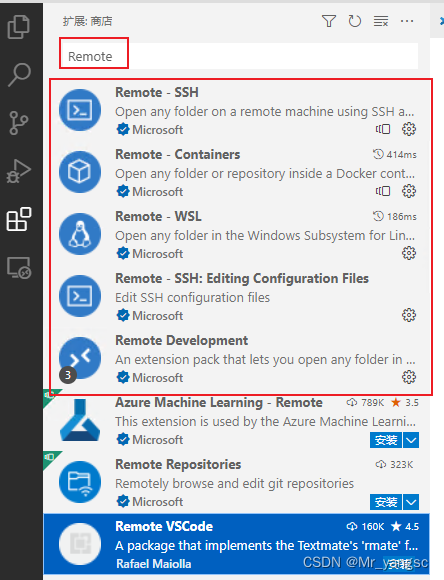Viewport: 444px width, 580px height.
Task: Click remote sync icon for Remote - Containers
Action: 383,191
